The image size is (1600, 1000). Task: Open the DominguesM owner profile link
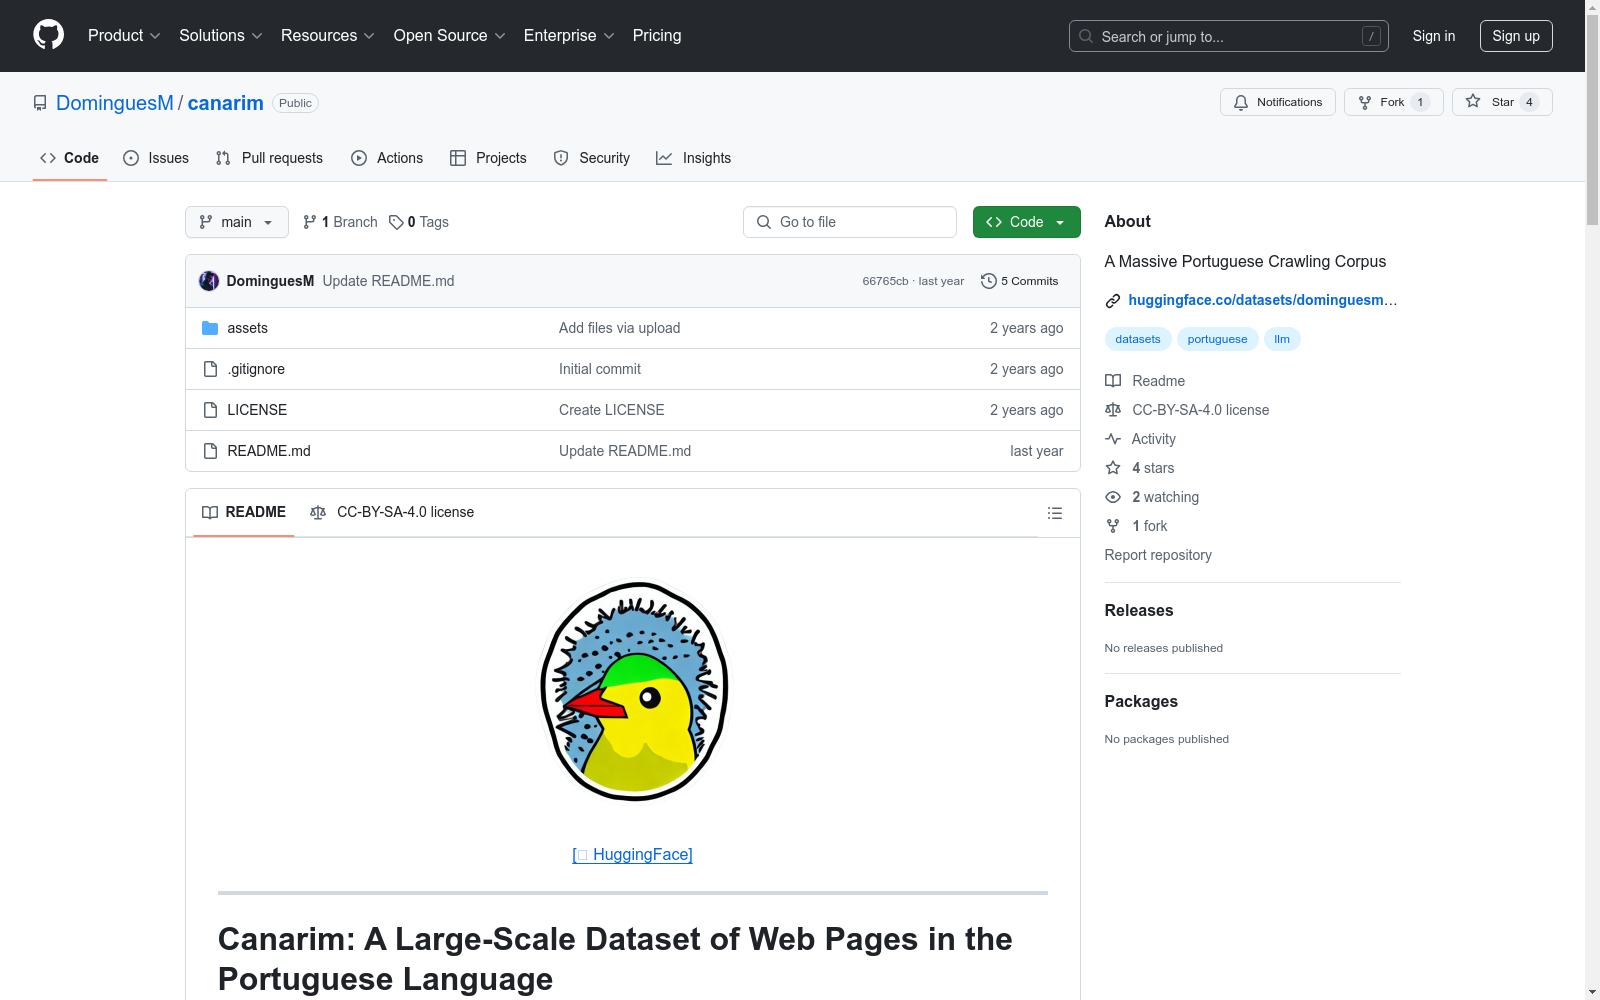[115, 103]
